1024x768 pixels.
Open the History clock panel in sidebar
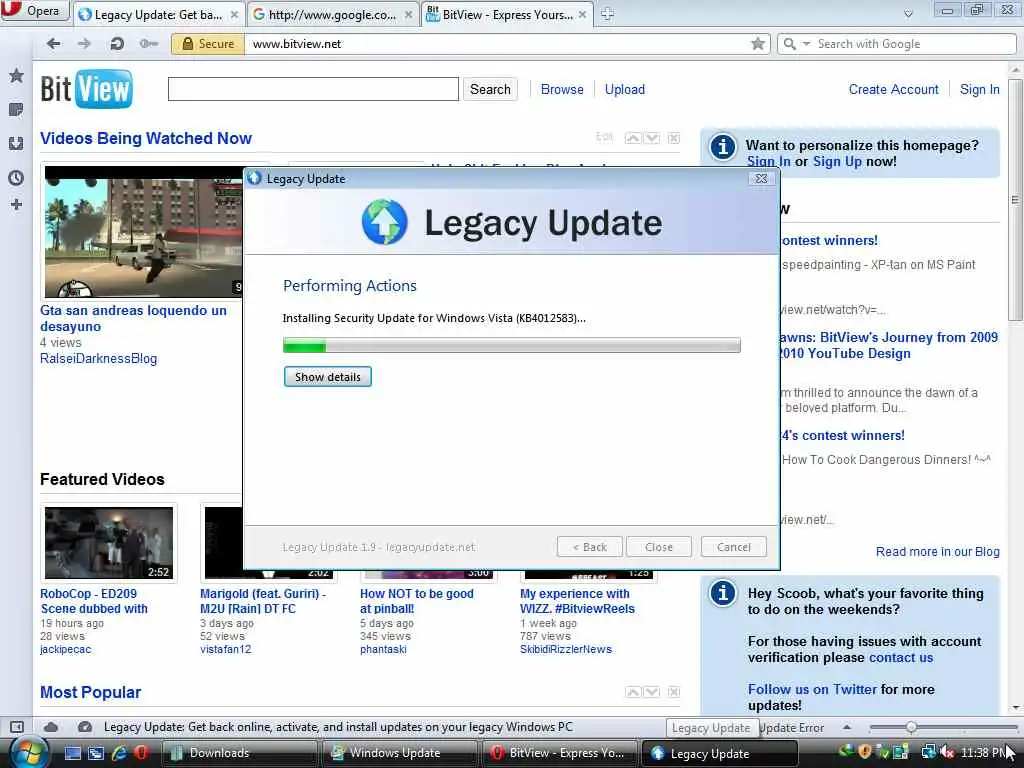click(x=16, y=178)
